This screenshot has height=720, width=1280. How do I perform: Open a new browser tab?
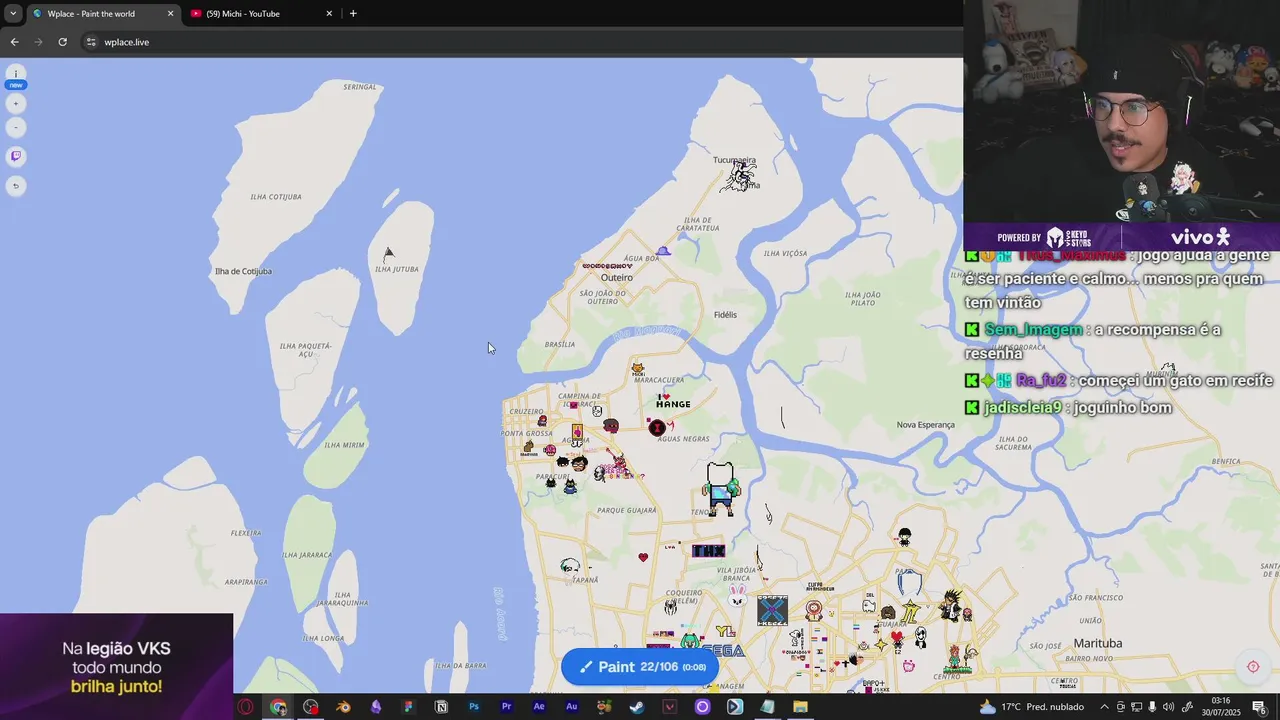[x=353, y=14]
